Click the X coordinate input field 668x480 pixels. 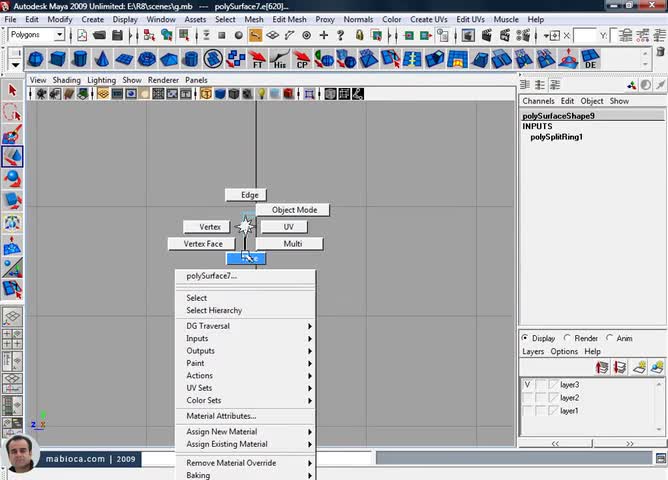584,35
